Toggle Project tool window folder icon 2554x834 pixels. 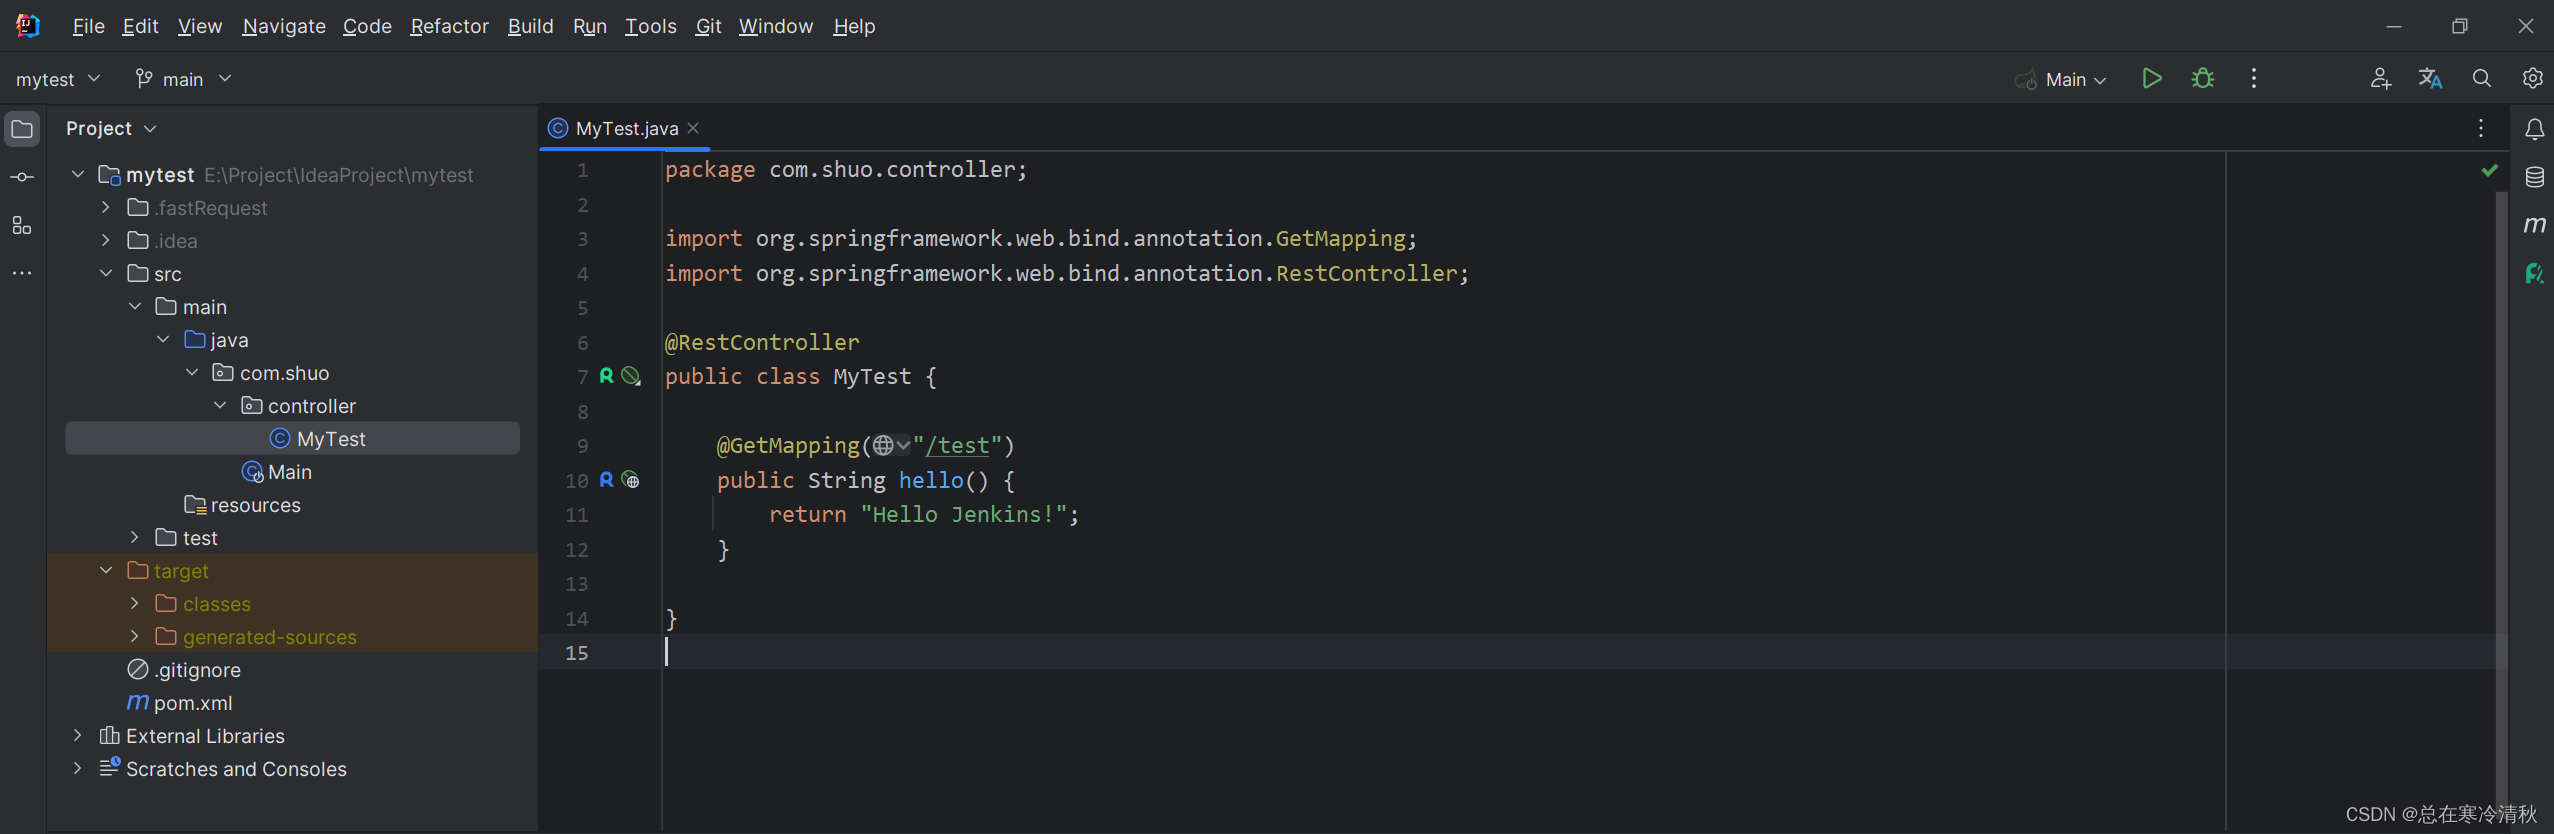22,129
